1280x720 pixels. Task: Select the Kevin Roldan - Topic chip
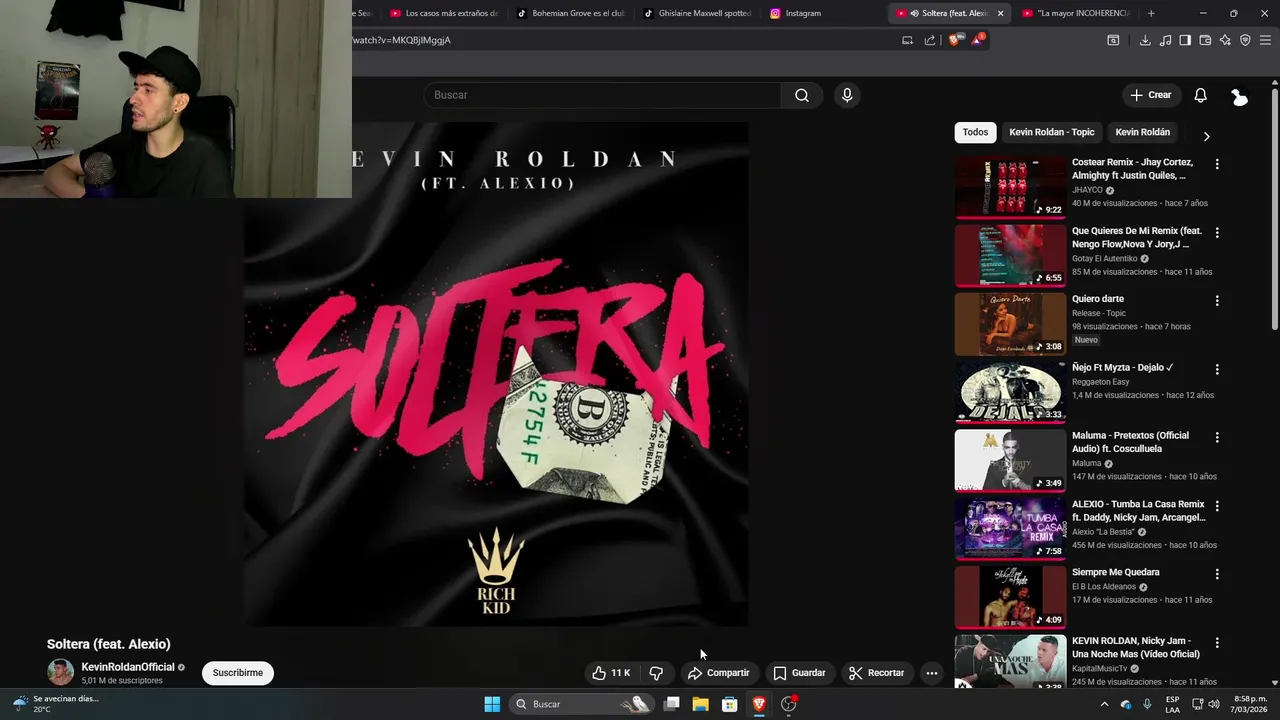1052,132
